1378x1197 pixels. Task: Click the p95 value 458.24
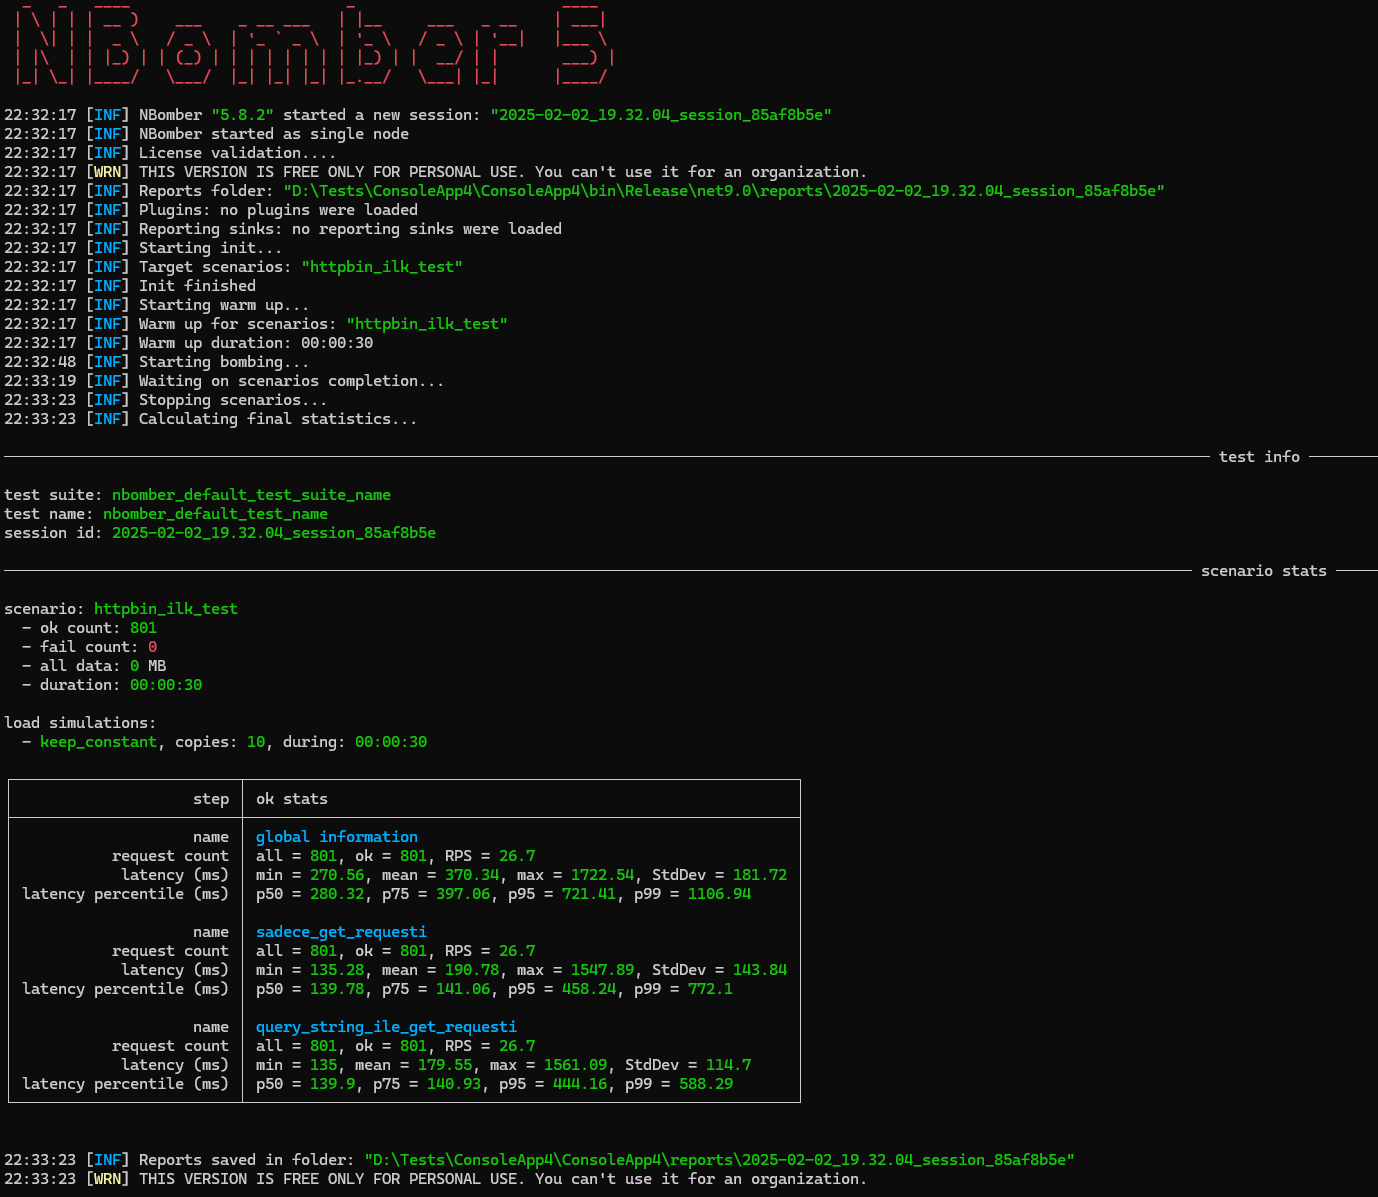click(589, 989)
